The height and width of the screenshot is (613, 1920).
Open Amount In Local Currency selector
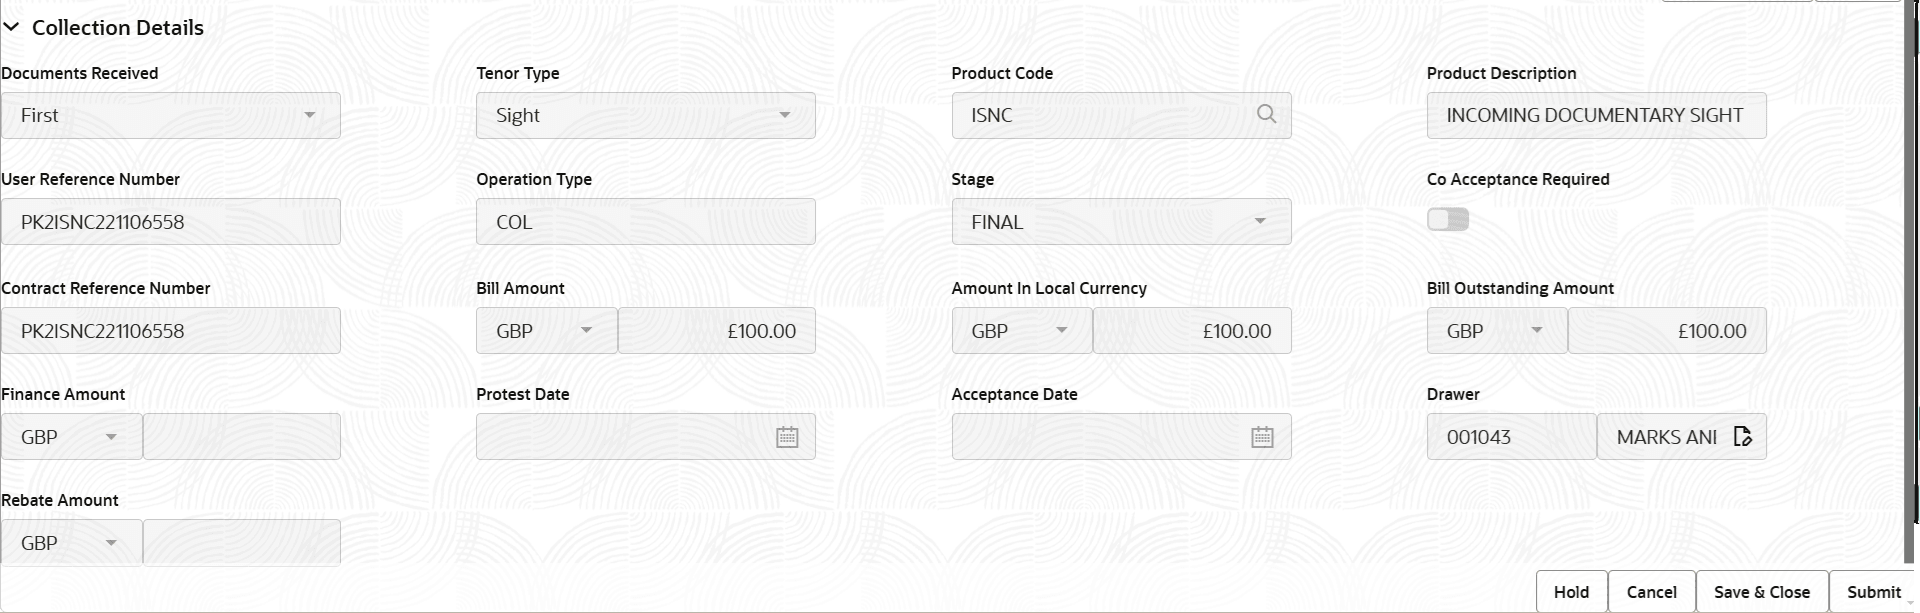tap(1063, 330)
